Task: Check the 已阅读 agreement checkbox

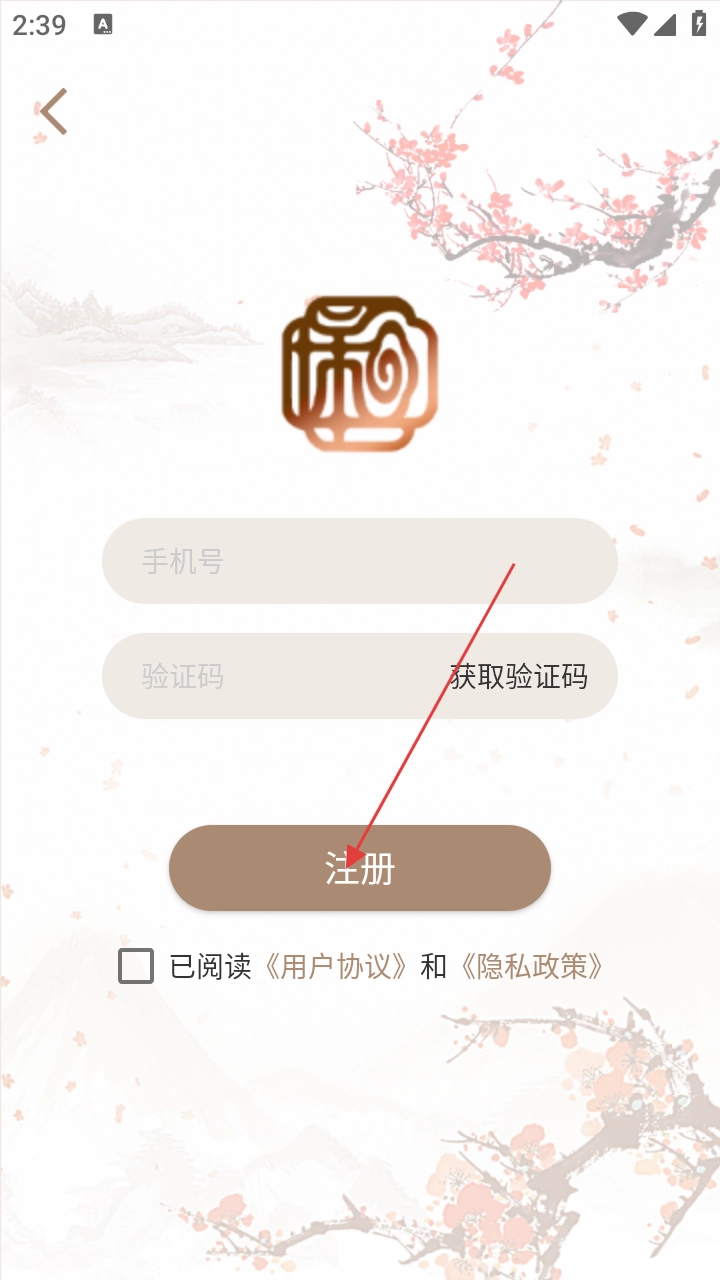Action: (x=136, y=966)
